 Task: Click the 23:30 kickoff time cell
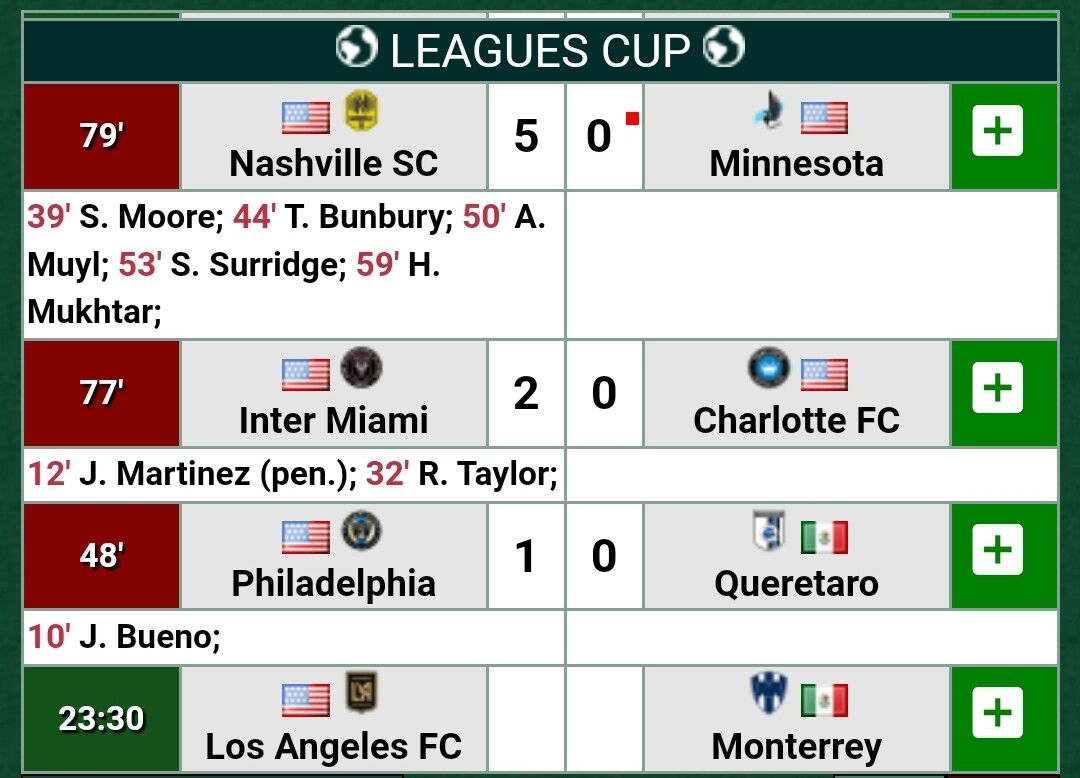(102, 718)
